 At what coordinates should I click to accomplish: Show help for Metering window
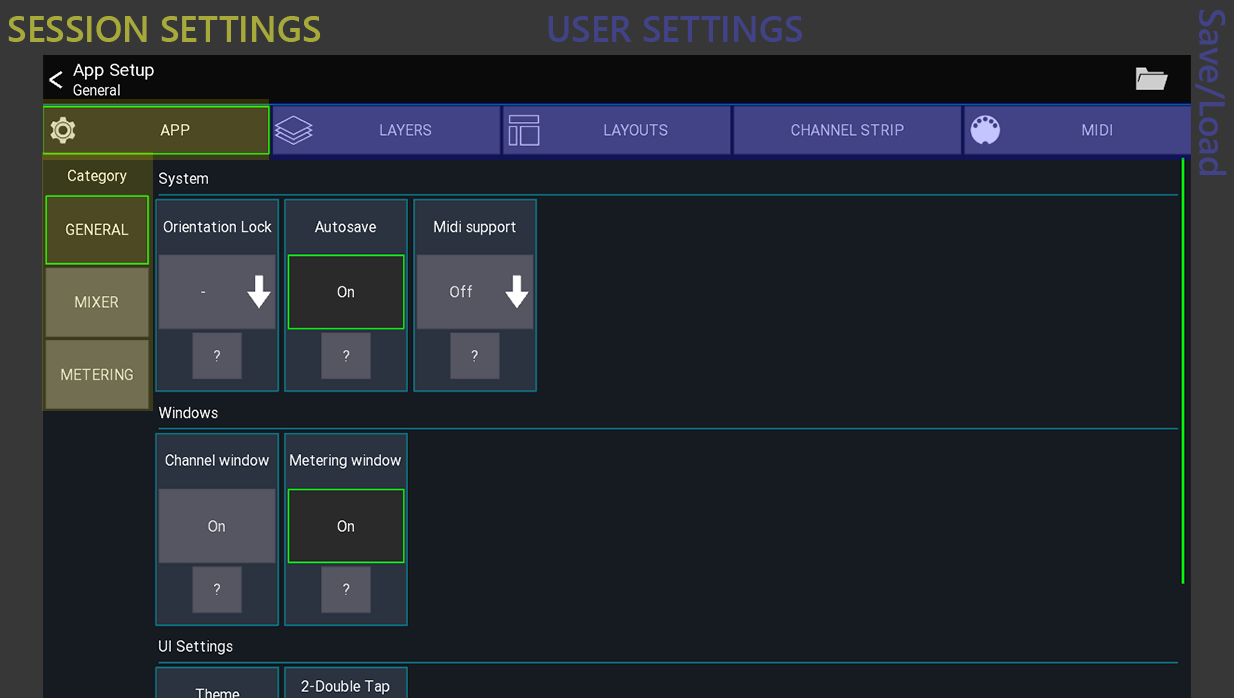(346, 590)
